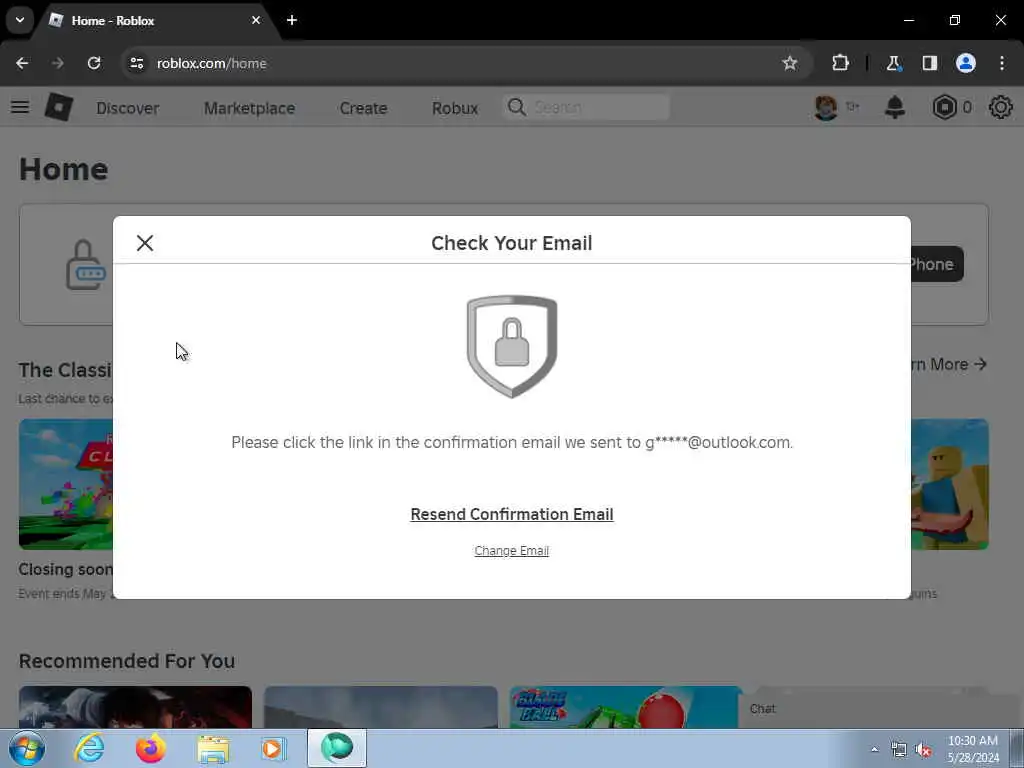Open the user avatar profile

click(825, 107)
